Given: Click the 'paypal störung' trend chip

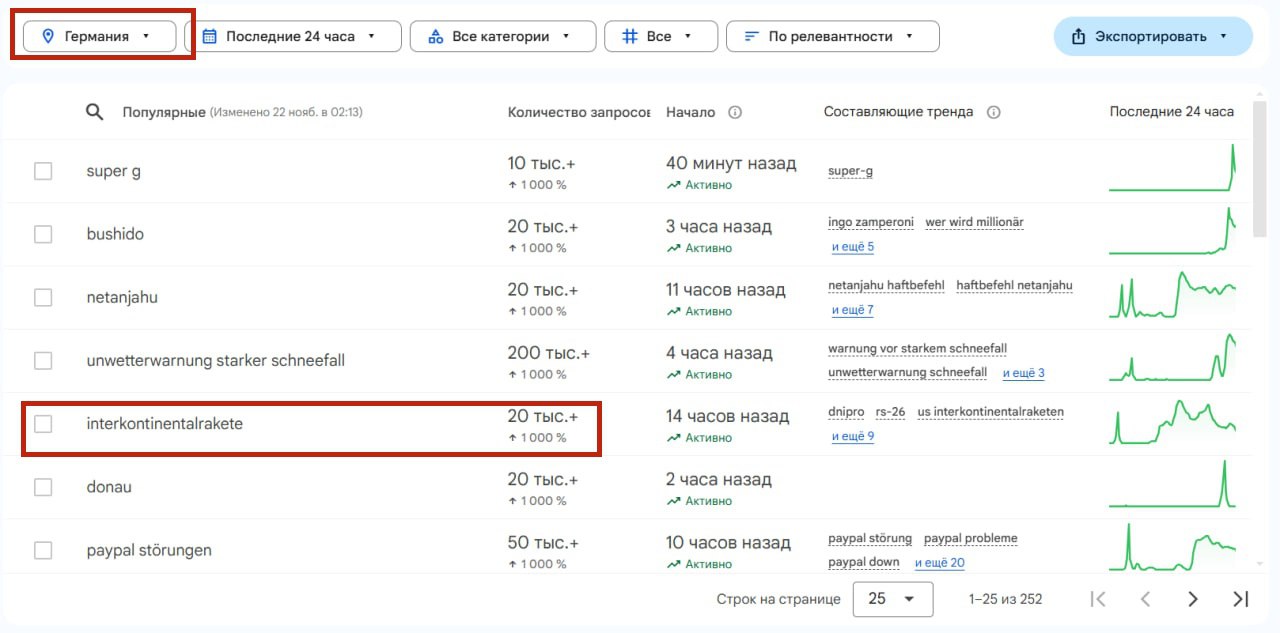Looking at the screenshot, I should click(x=869, y=538).
